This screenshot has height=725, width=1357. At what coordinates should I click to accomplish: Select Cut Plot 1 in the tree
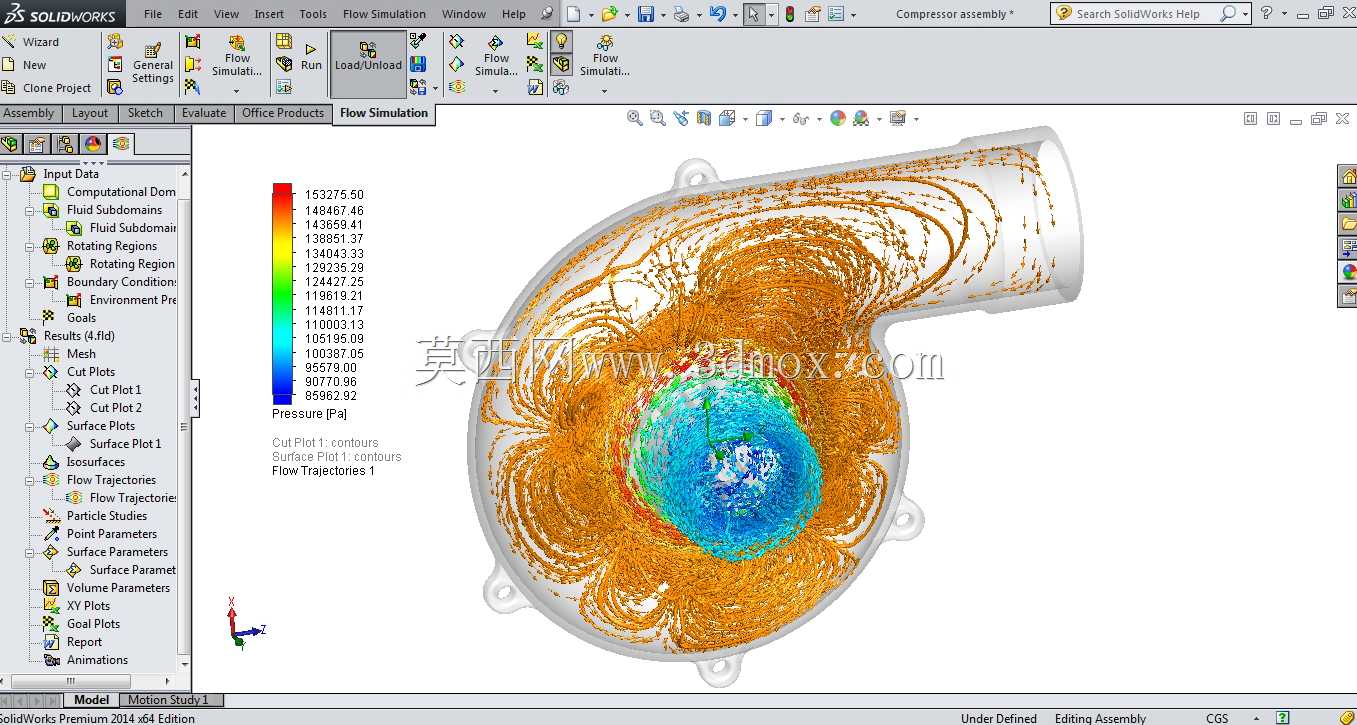point(115,390)
